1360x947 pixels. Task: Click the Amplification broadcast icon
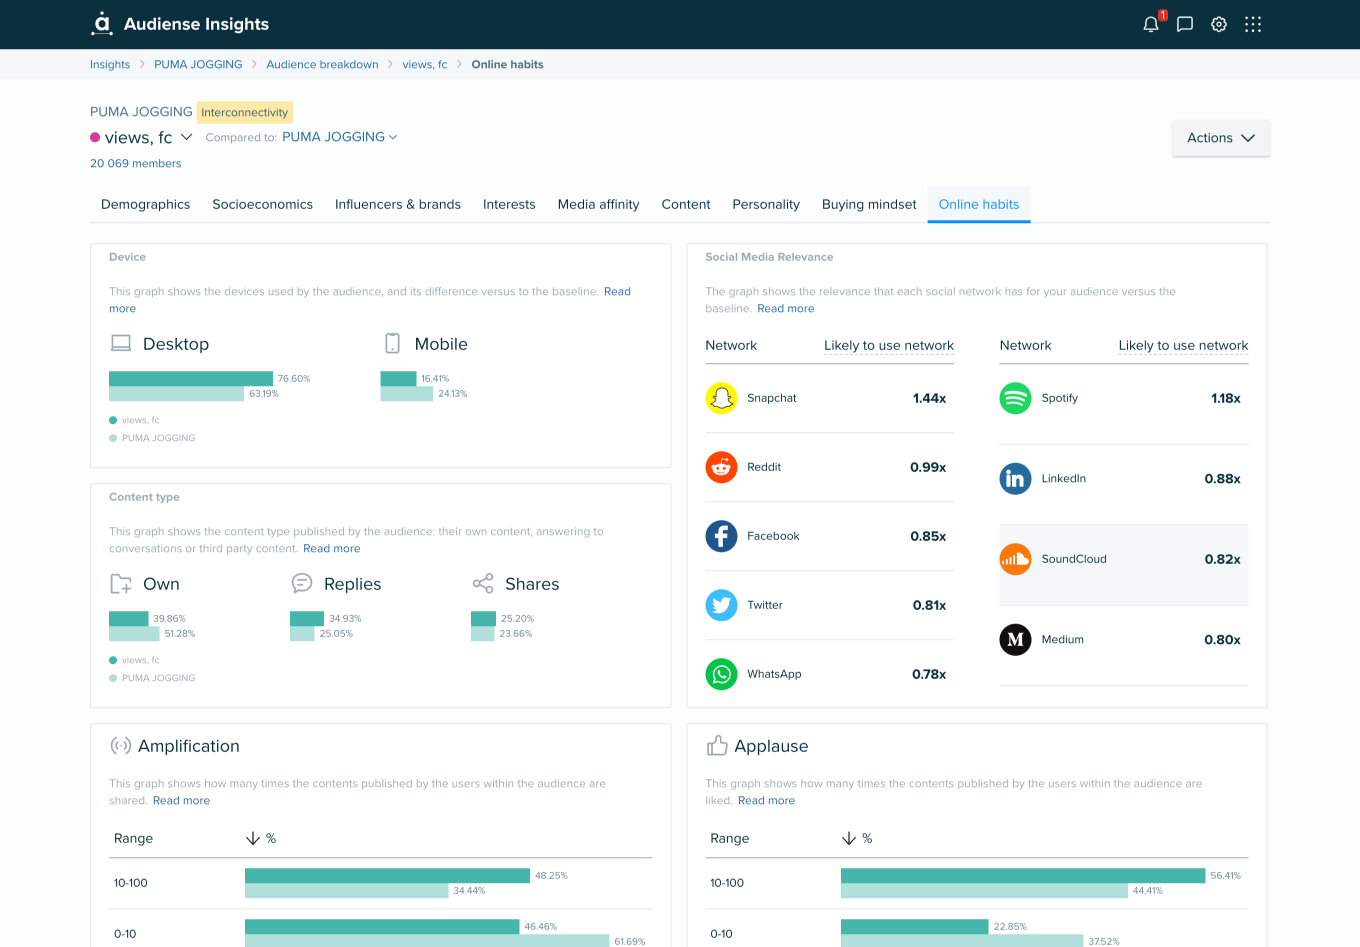[121, 746]
